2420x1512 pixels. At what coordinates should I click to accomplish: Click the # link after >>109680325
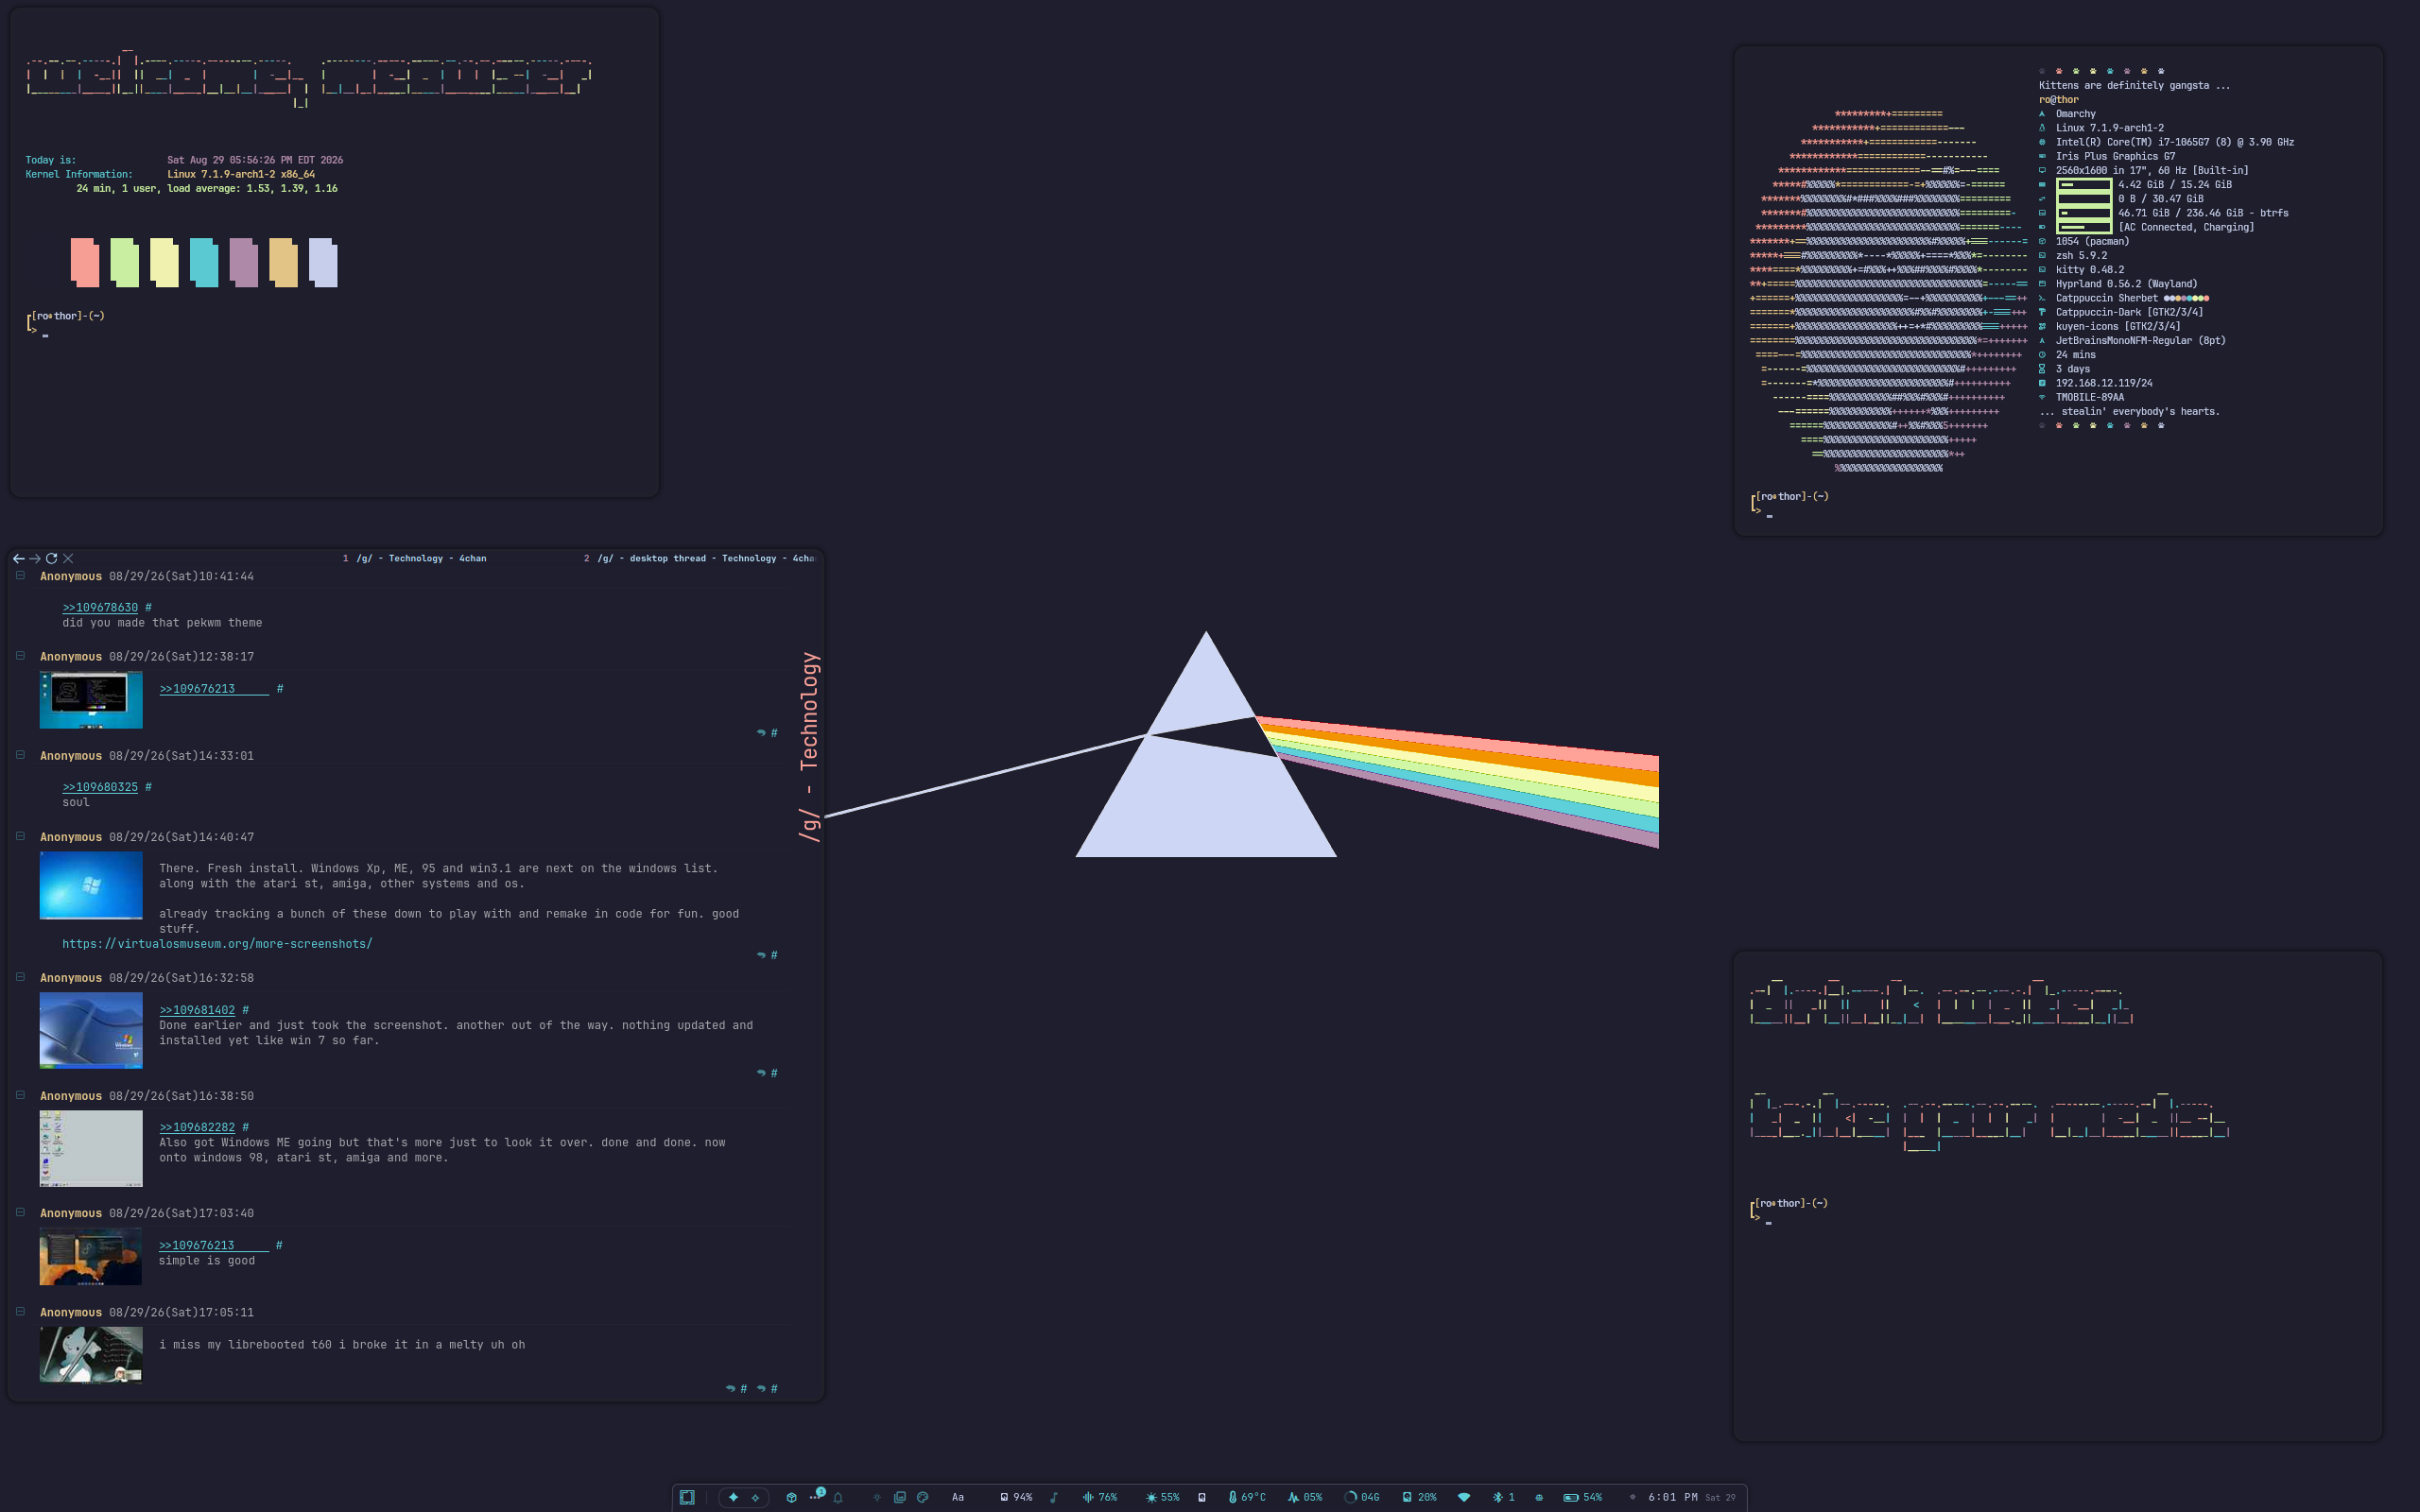(148, 787)
